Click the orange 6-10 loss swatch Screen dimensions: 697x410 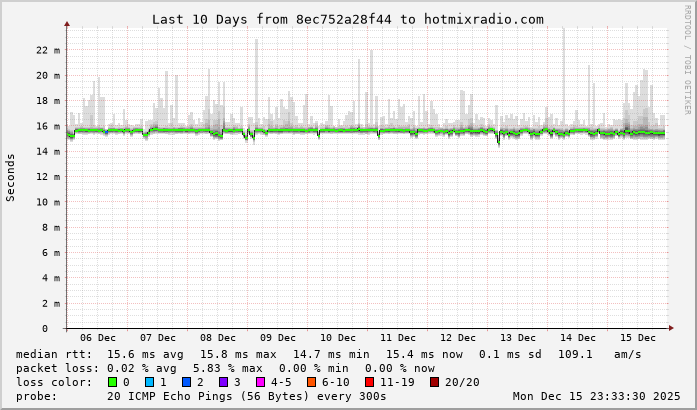pyautogui.click(x=312, y=382)
